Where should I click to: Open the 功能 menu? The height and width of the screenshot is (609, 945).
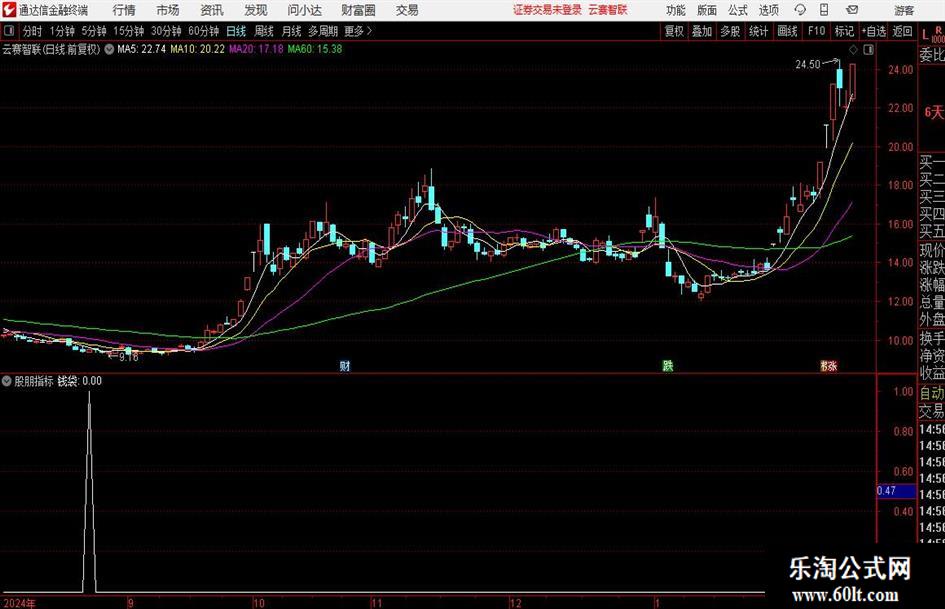click(676, 10)
